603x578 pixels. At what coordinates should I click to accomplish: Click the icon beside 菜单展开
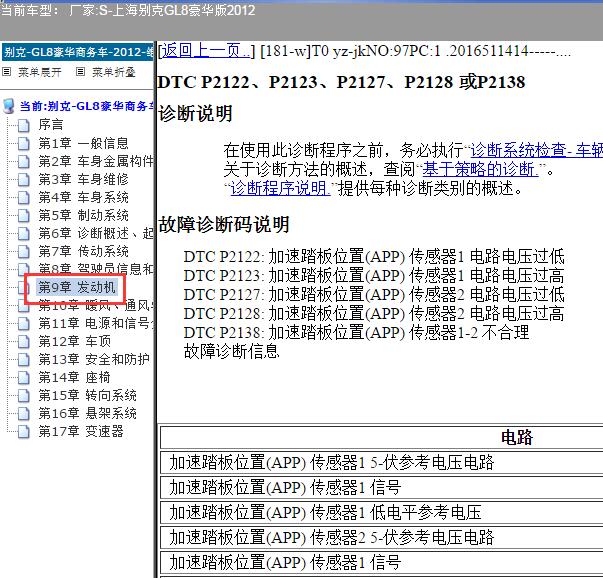coord(7,72)
